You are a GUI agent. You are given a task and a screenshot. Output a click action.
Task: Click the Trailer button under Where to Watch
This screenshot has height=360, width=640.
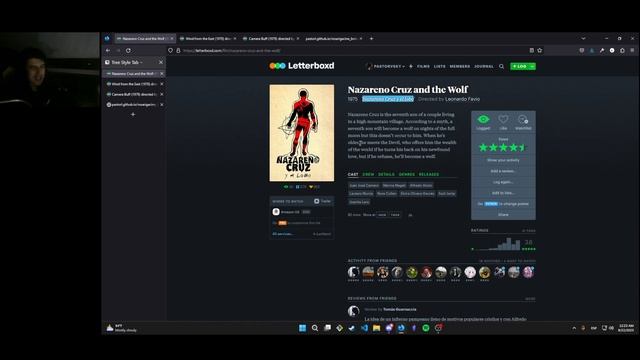(322, 201)
